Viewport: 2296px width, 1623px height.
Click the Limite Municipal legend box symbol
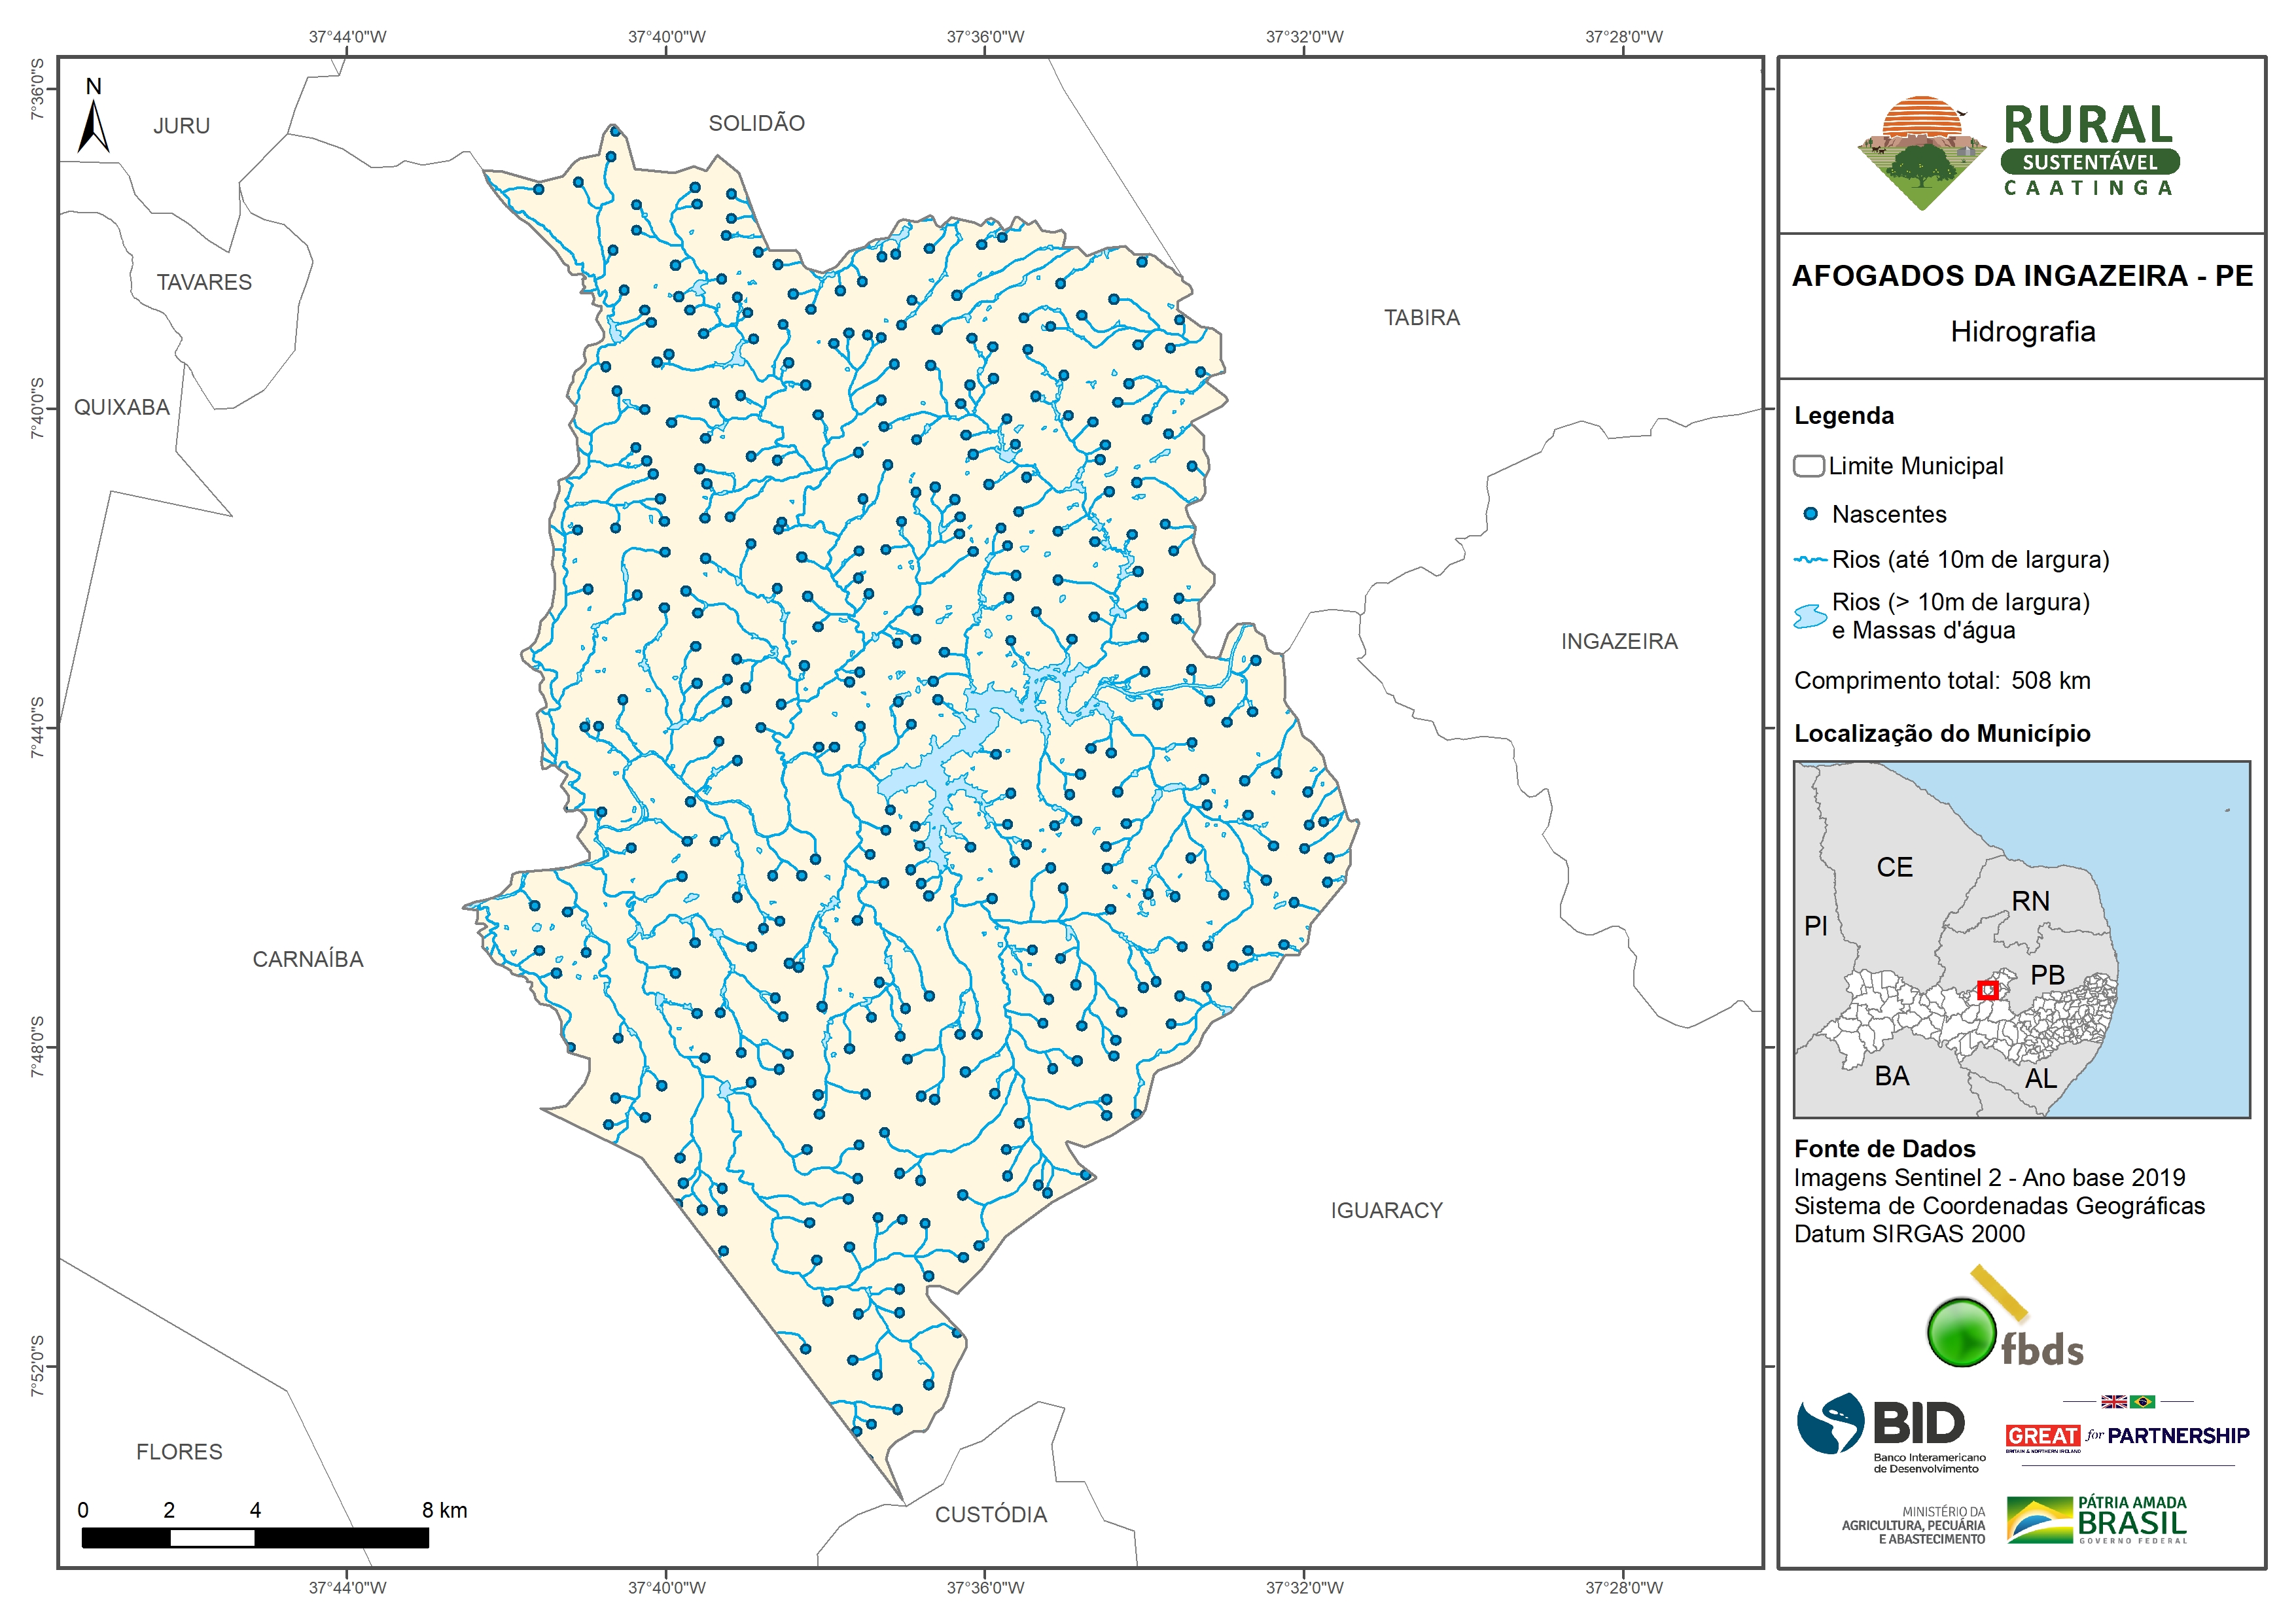(1808, 466)
